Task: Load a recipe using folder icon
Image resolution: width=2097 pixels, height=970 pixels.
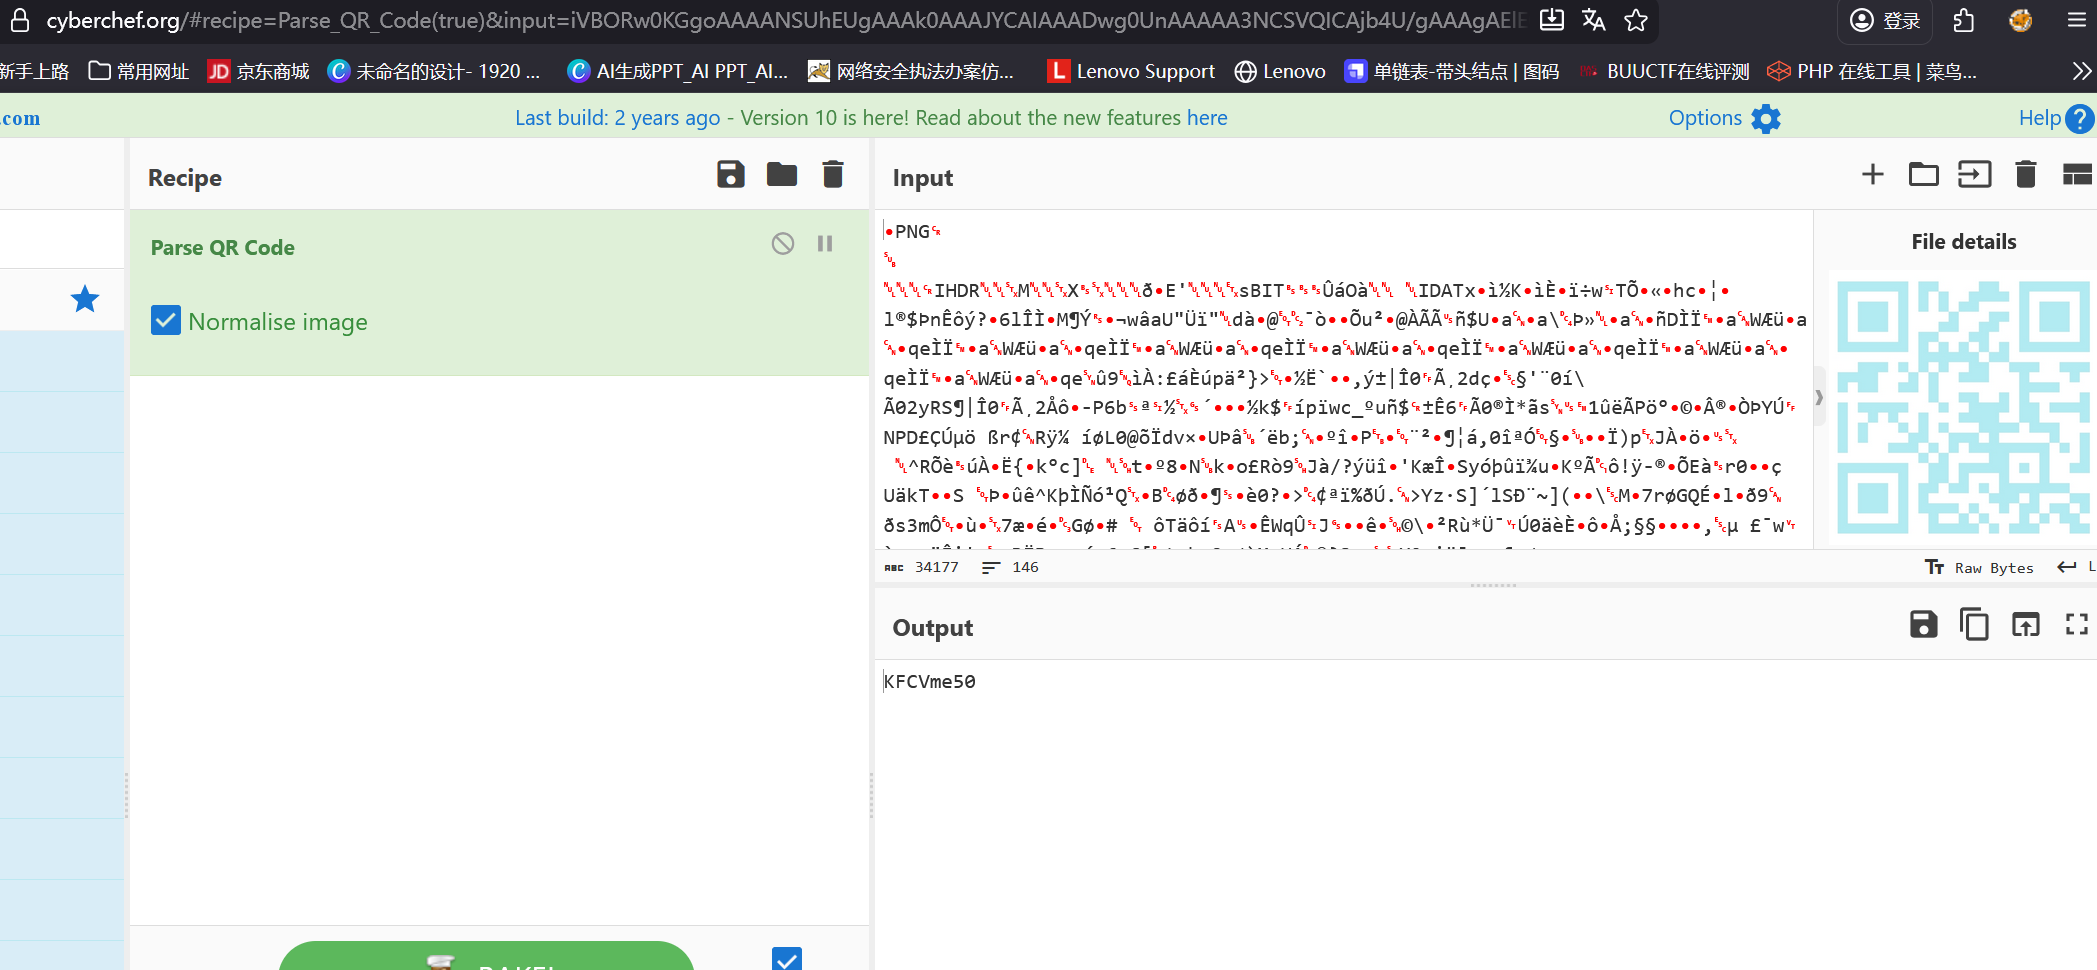Action: [x=782, y=175]
